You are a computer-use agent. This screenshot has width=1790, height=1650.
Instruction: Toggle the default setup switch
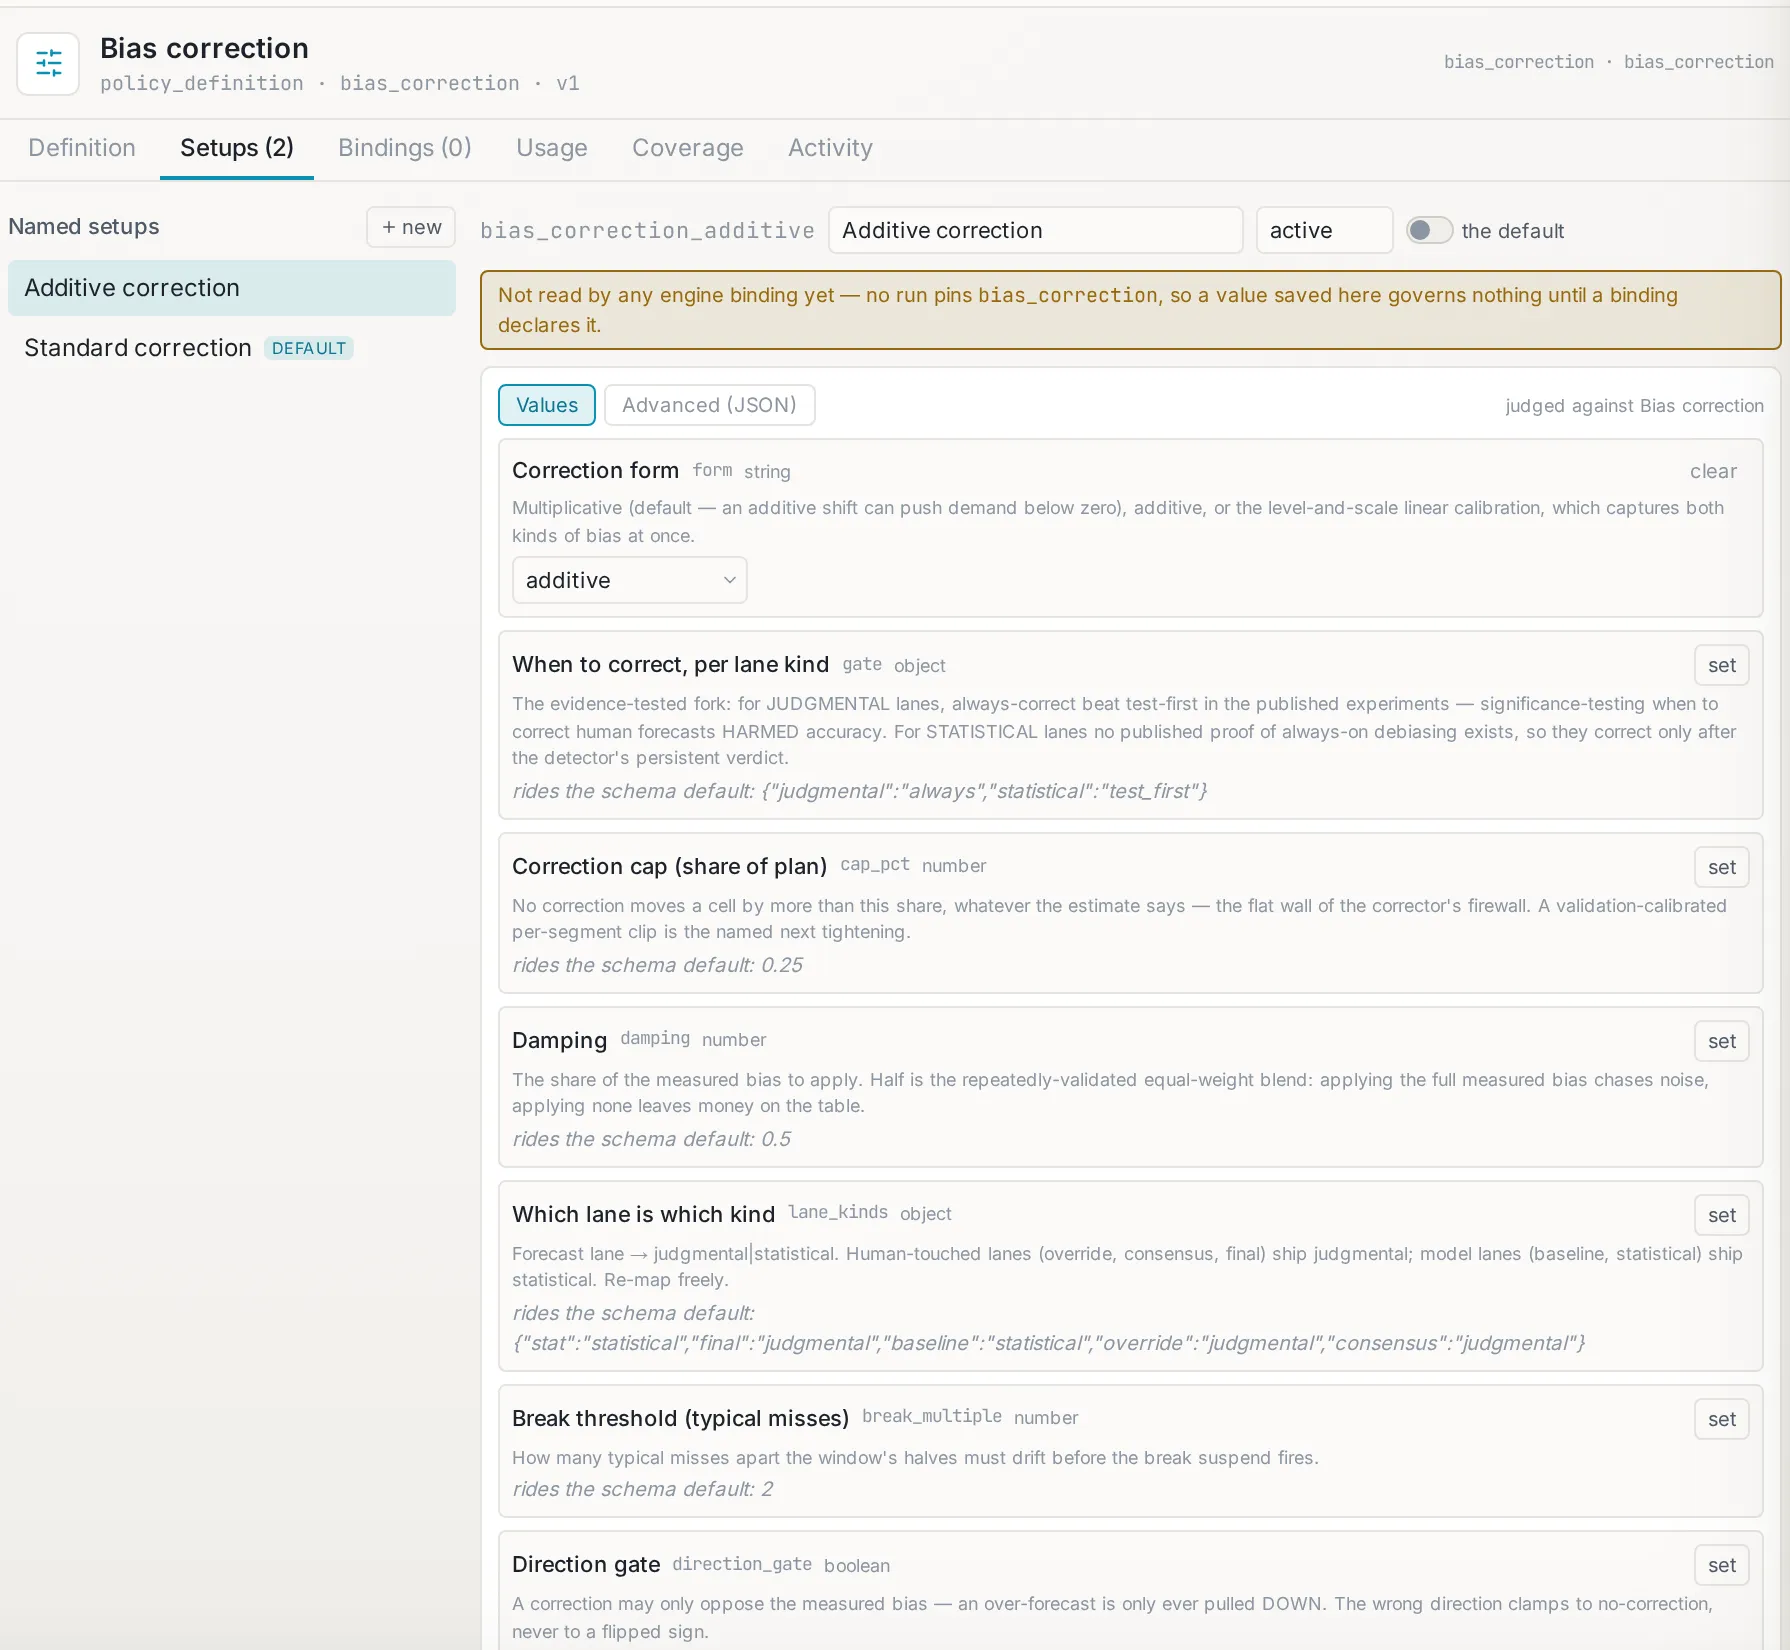click(1429, 230)
